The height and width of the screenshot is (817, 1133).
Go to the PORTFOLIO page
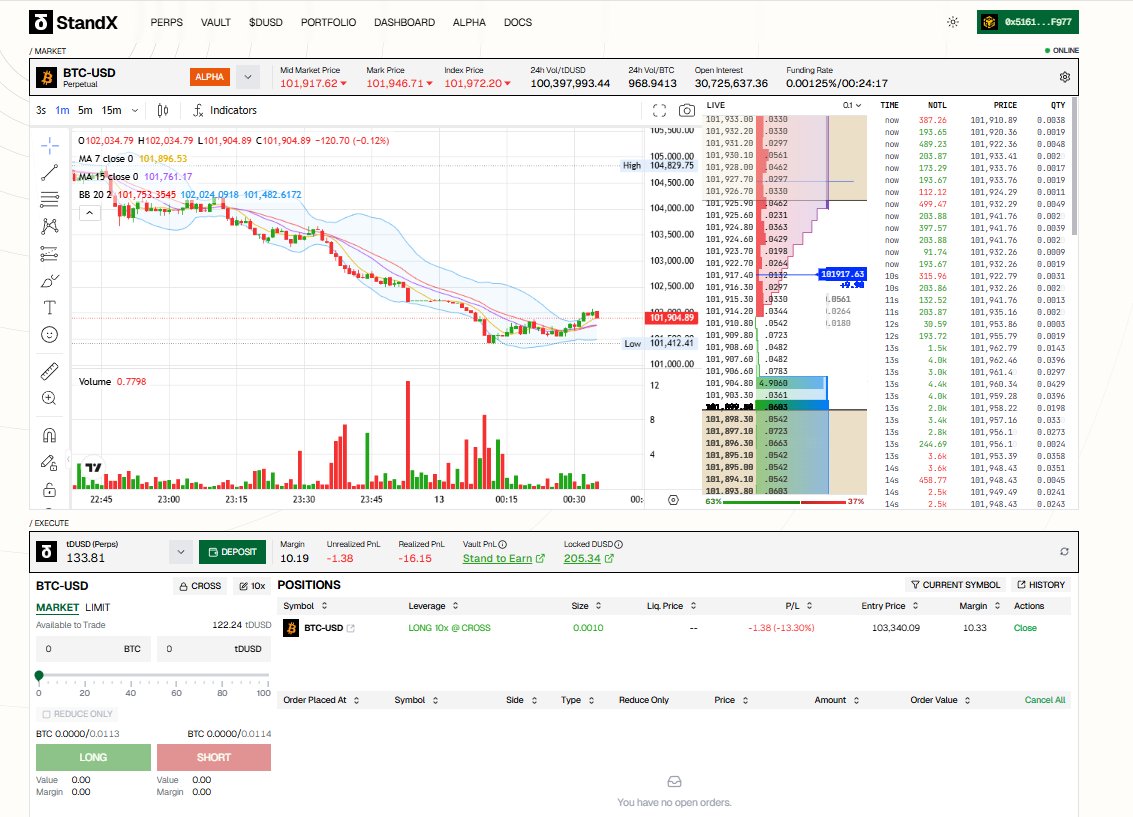(x=329, y=22)
